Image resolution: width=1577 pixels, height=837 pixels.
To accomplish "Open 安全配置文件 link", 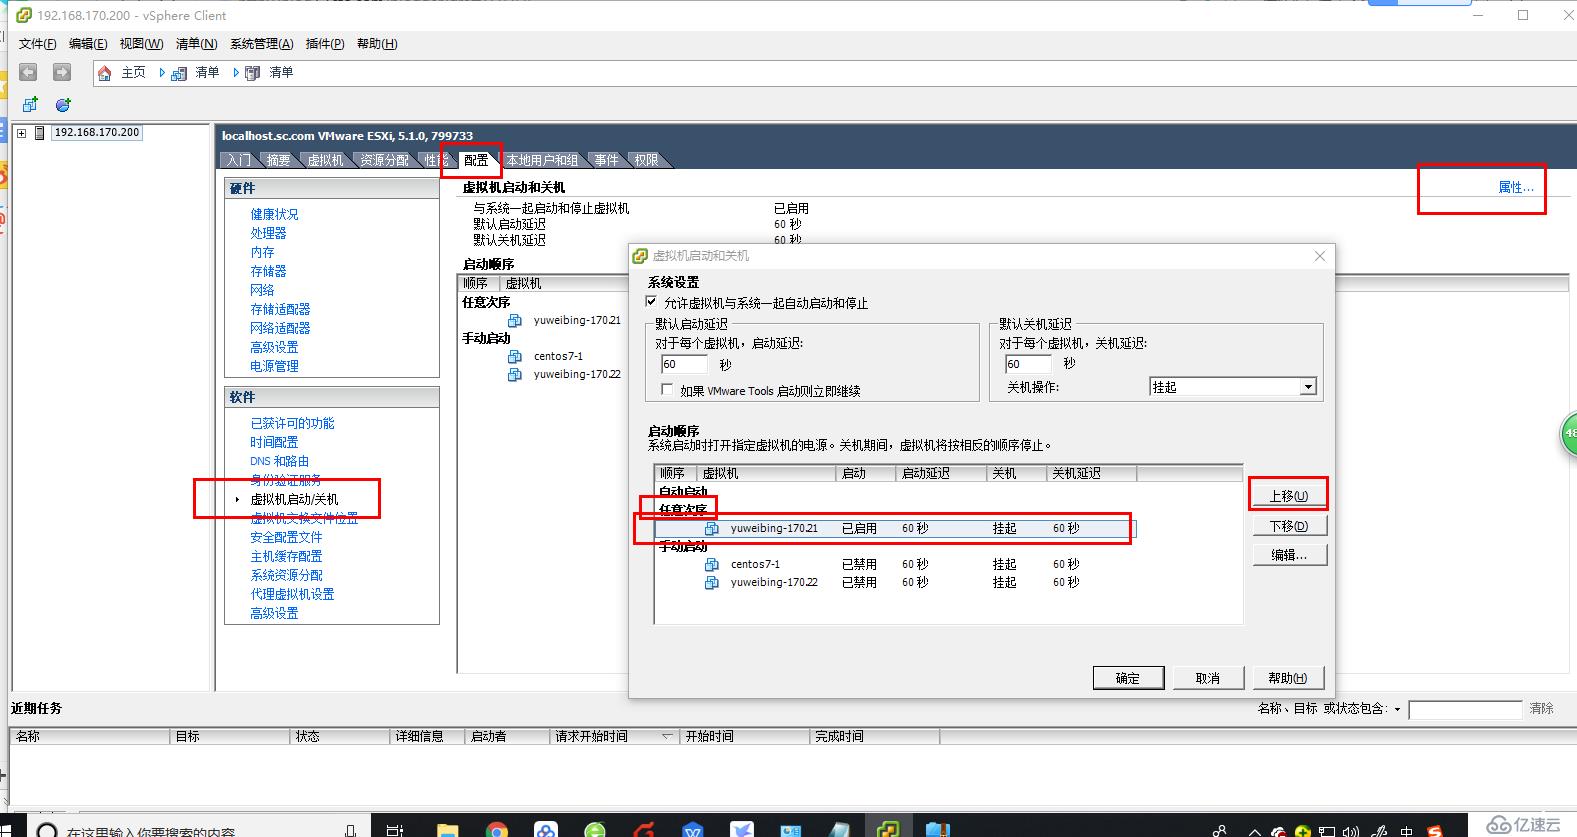I will 286,537.
